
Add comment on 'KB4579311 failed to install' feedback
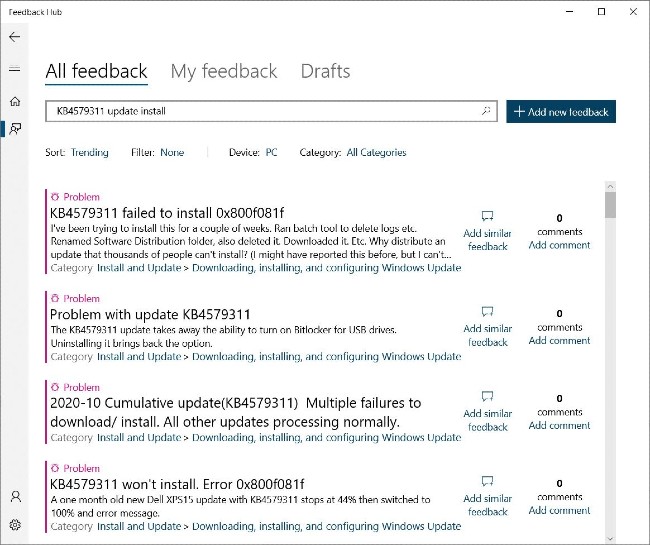(x=559, y=245)
